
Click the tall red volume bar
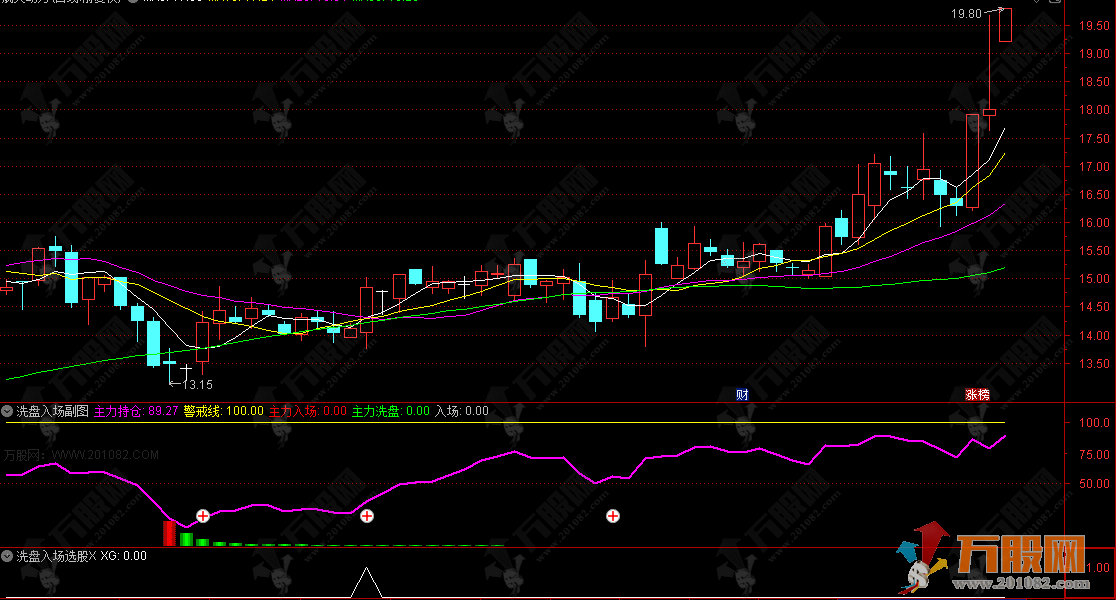169,533
